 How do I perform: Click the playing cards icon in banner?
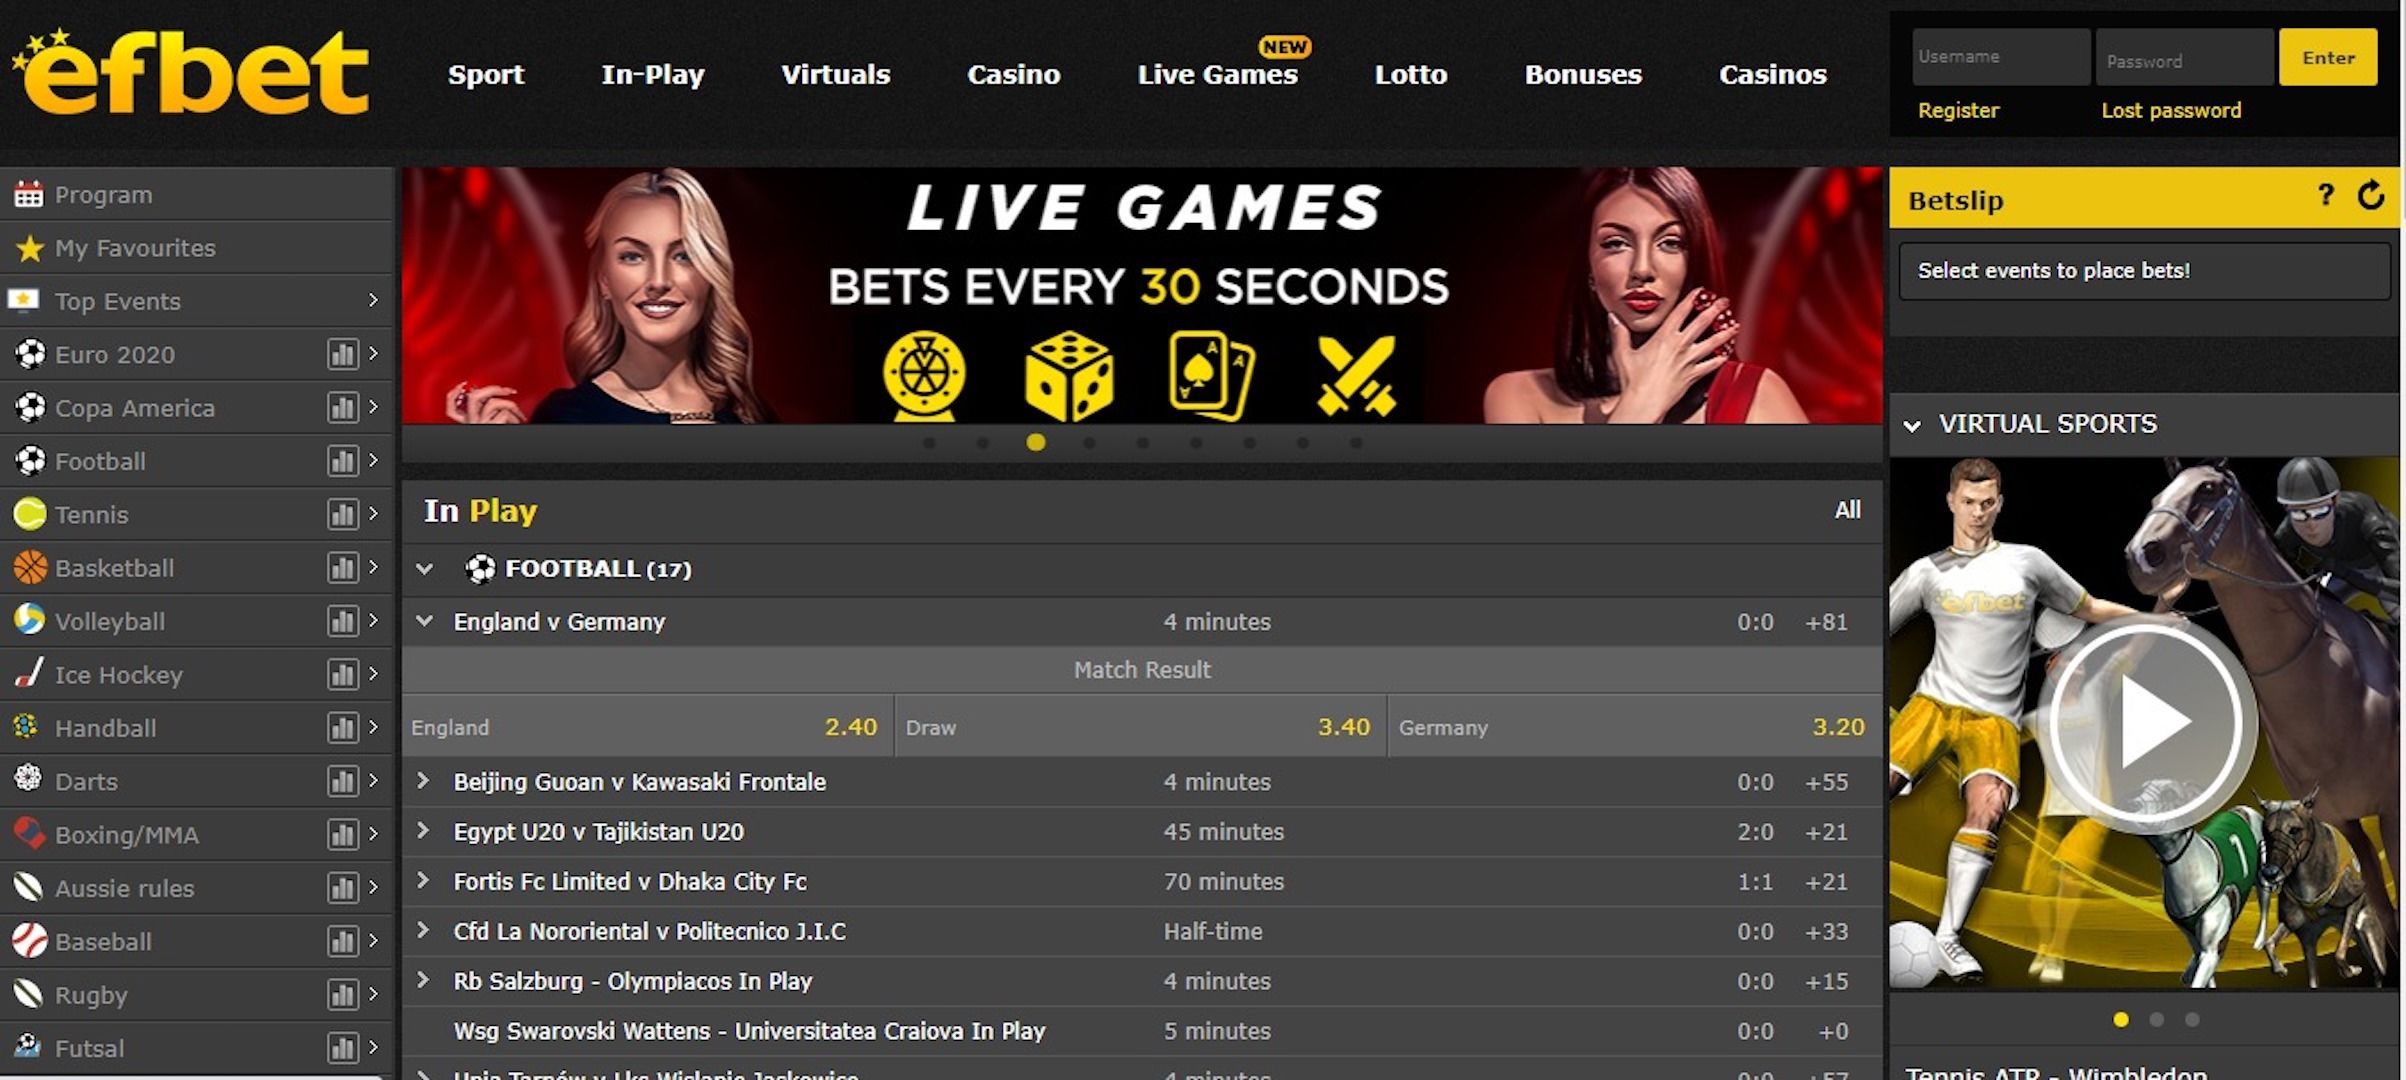pyautogui.click(x=1211, y=375)
